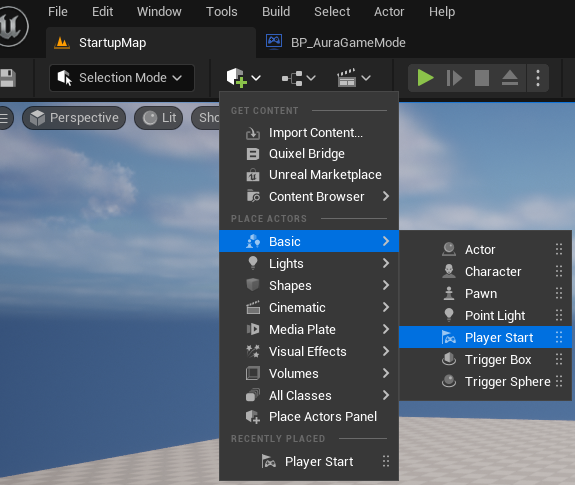Image resolution: width=575 pixels, height=485 pixels.
Task: Expand the Shapes submenu
Action: pyautogui.click(x=309, y=285)
